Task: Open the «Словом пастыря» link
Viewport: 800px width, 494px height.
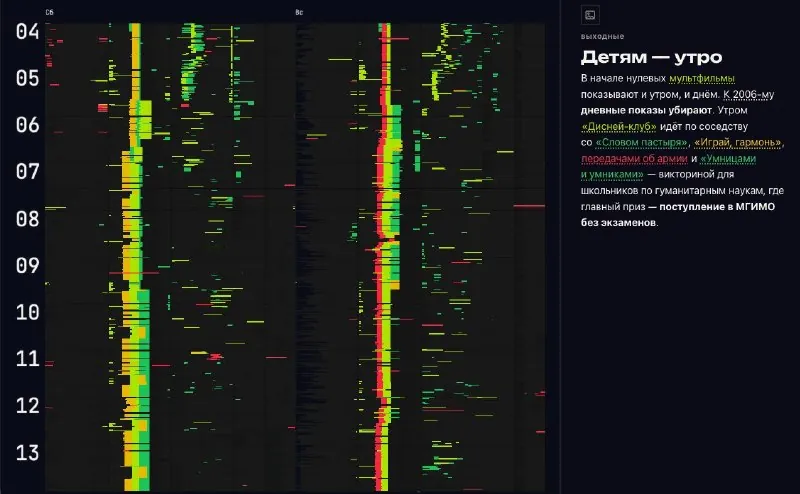Action: [641, 142]
